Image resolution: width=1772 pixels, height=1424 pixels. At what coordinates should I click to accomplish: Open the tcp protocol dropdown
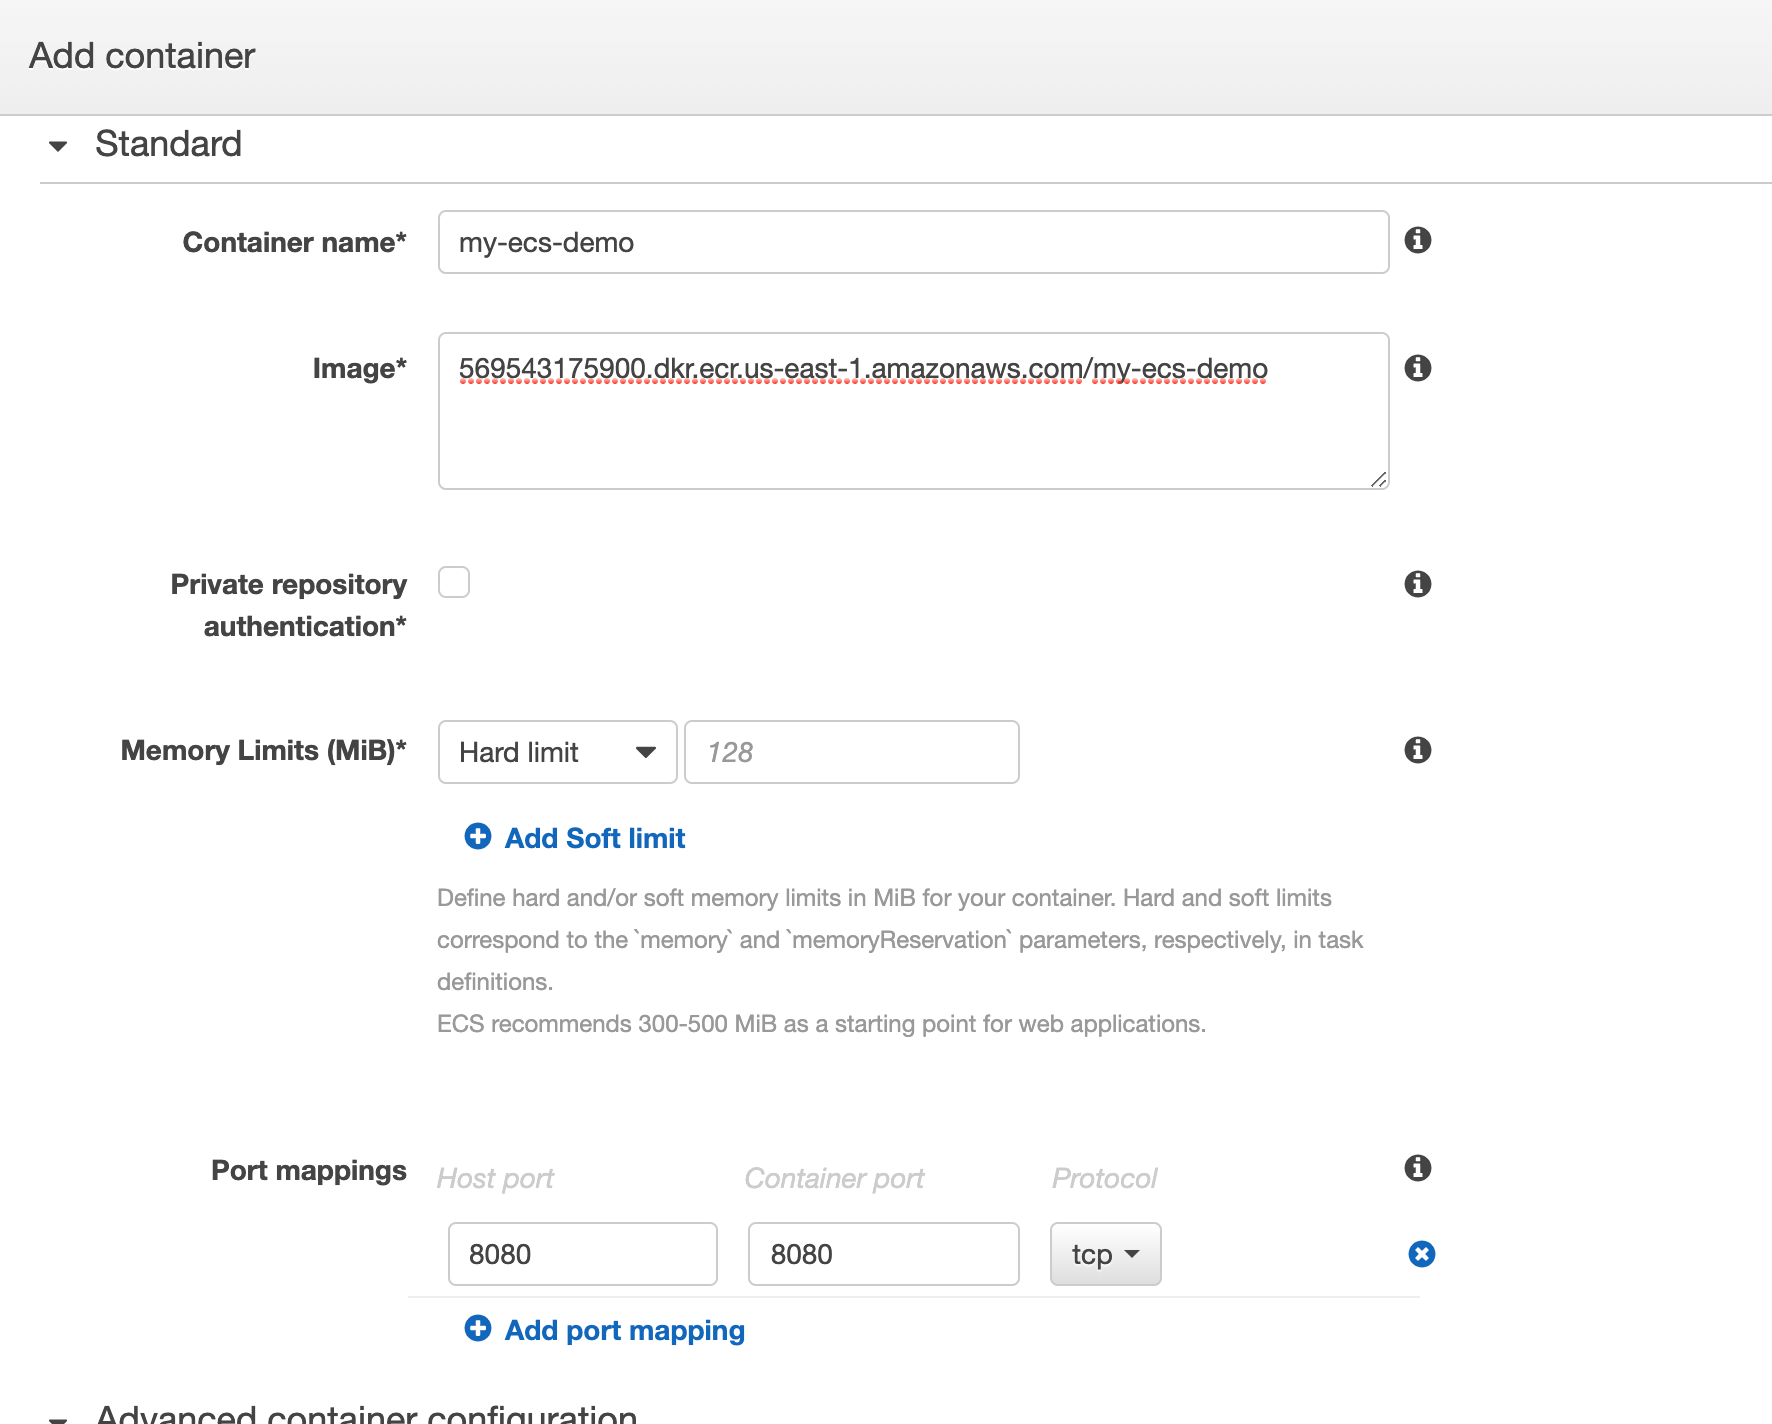click(x=1104, y=1253)
